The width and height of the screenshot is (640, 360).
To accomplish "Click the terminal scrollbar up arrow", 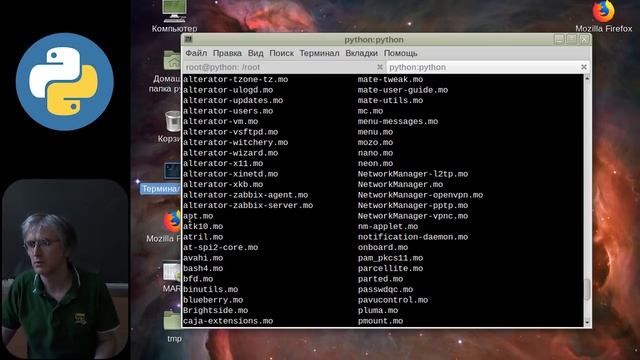I will click(x=587, y=78).
